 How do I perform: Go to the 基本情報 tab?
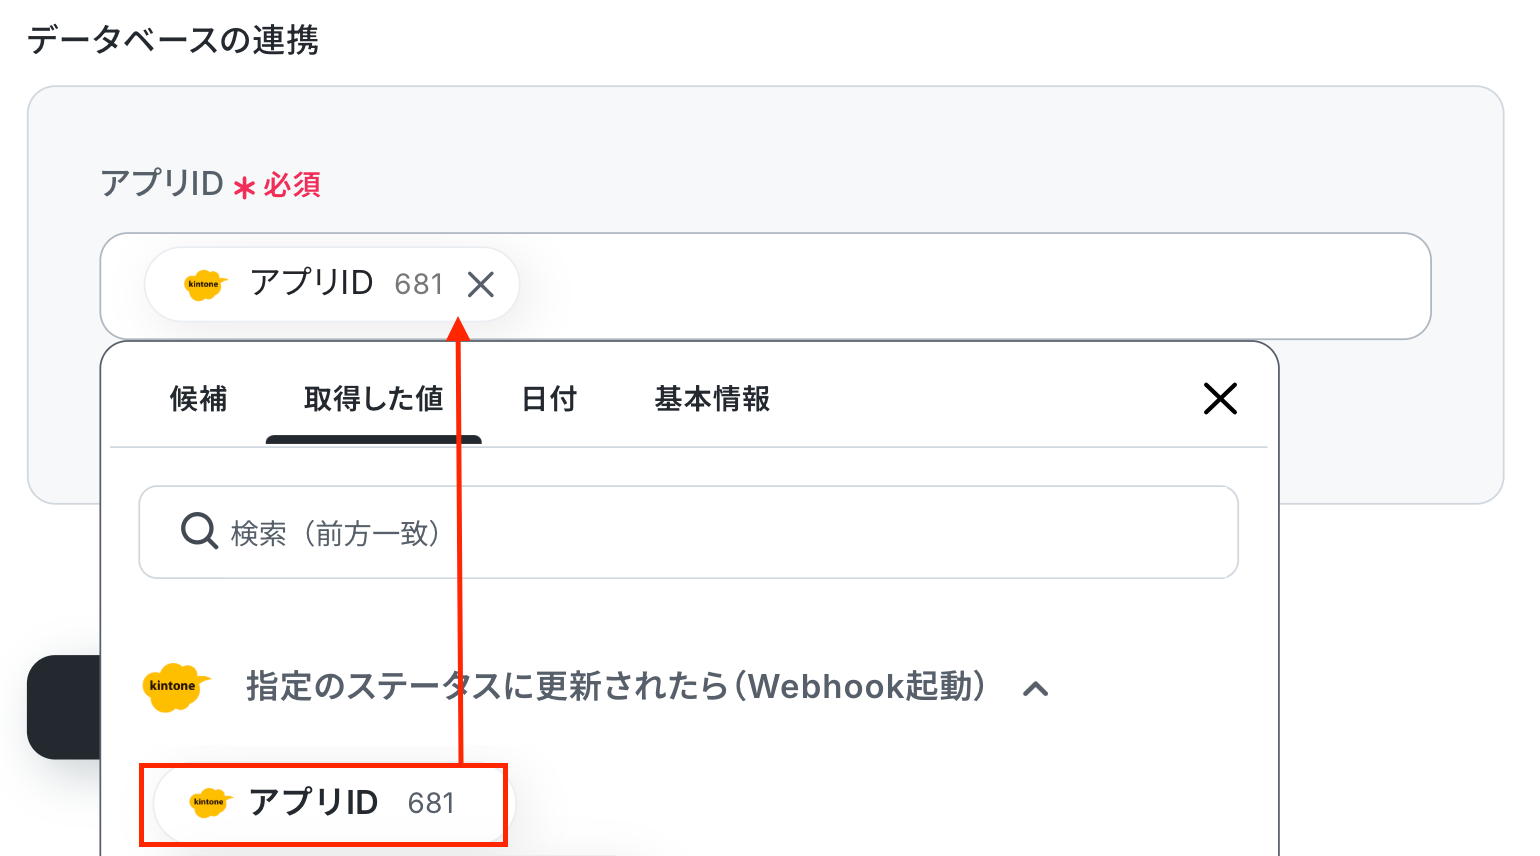click(712, 399)
